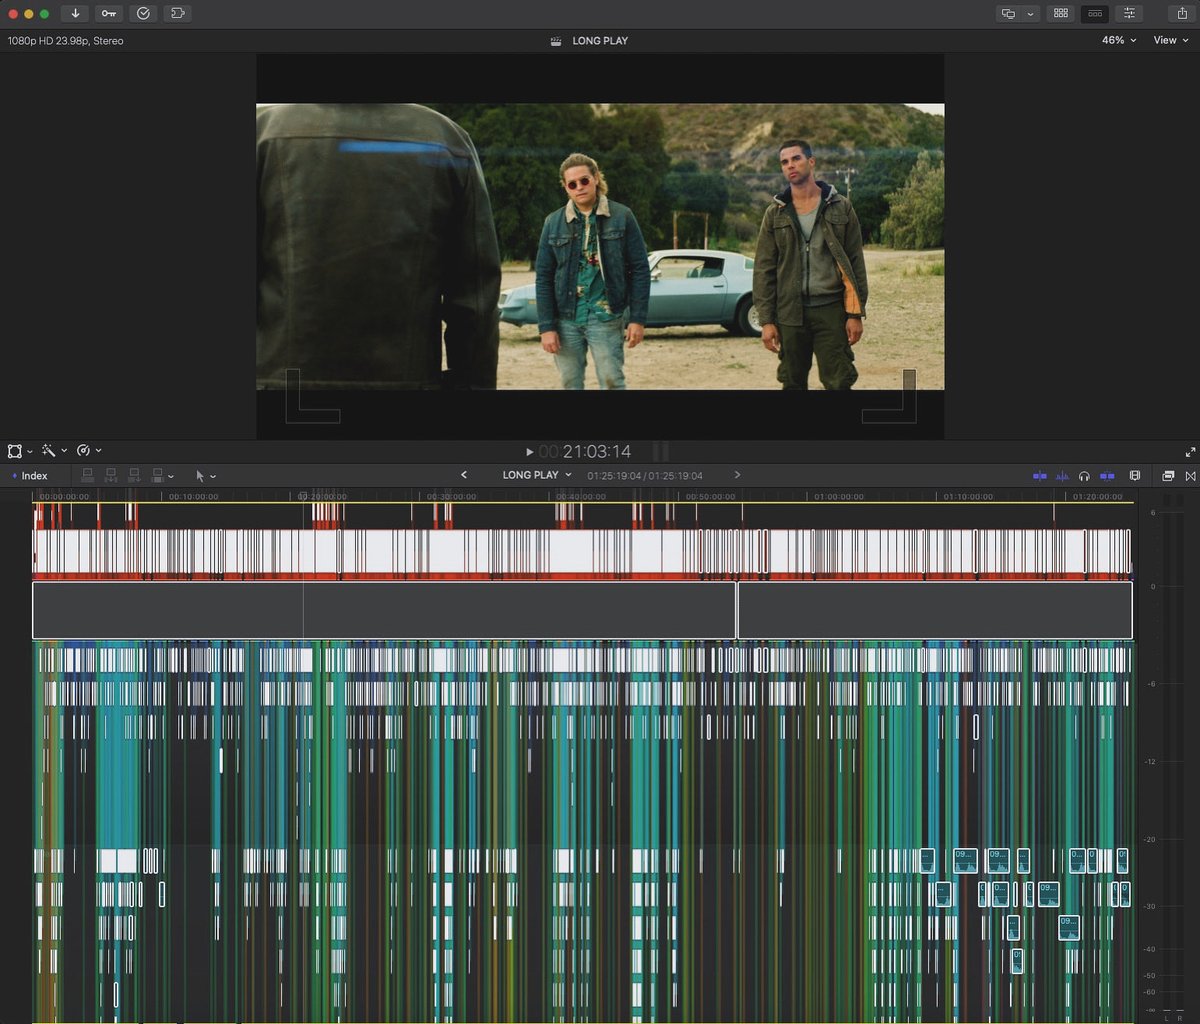The image size is (1200, 1024).
Task: Toggle the Snapping button
Action: 1107,476
